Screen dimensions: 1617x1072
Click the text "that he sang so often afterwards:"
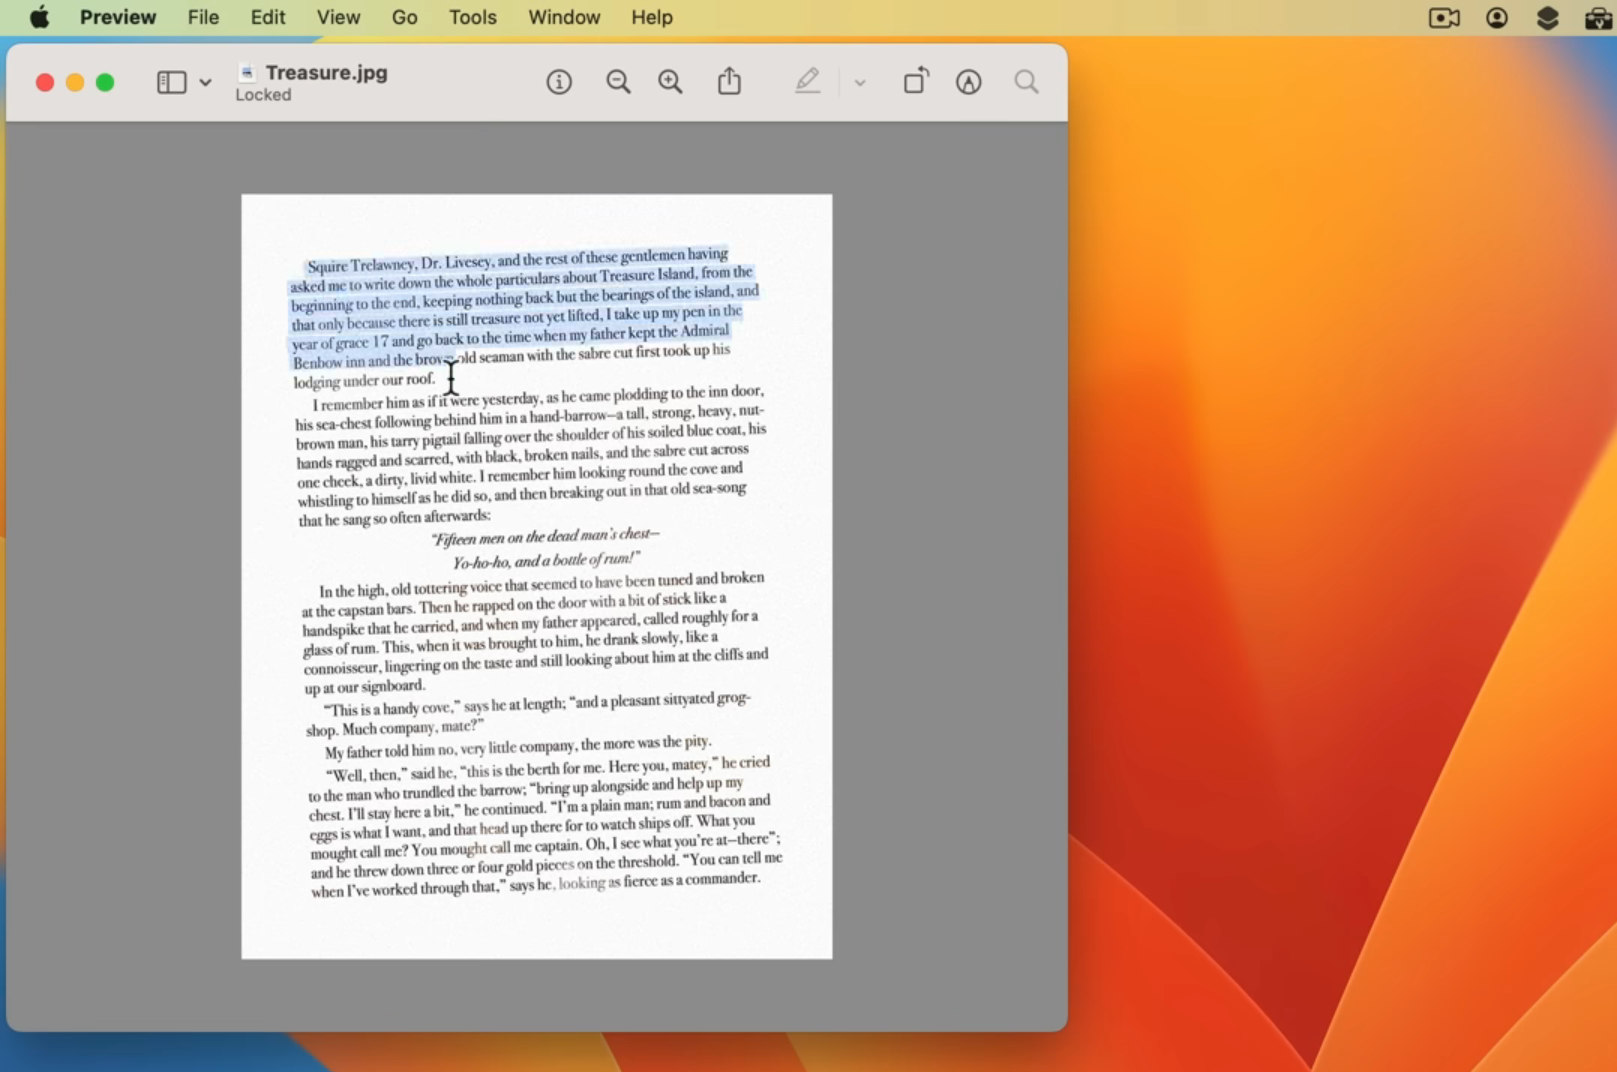point(395,518)
